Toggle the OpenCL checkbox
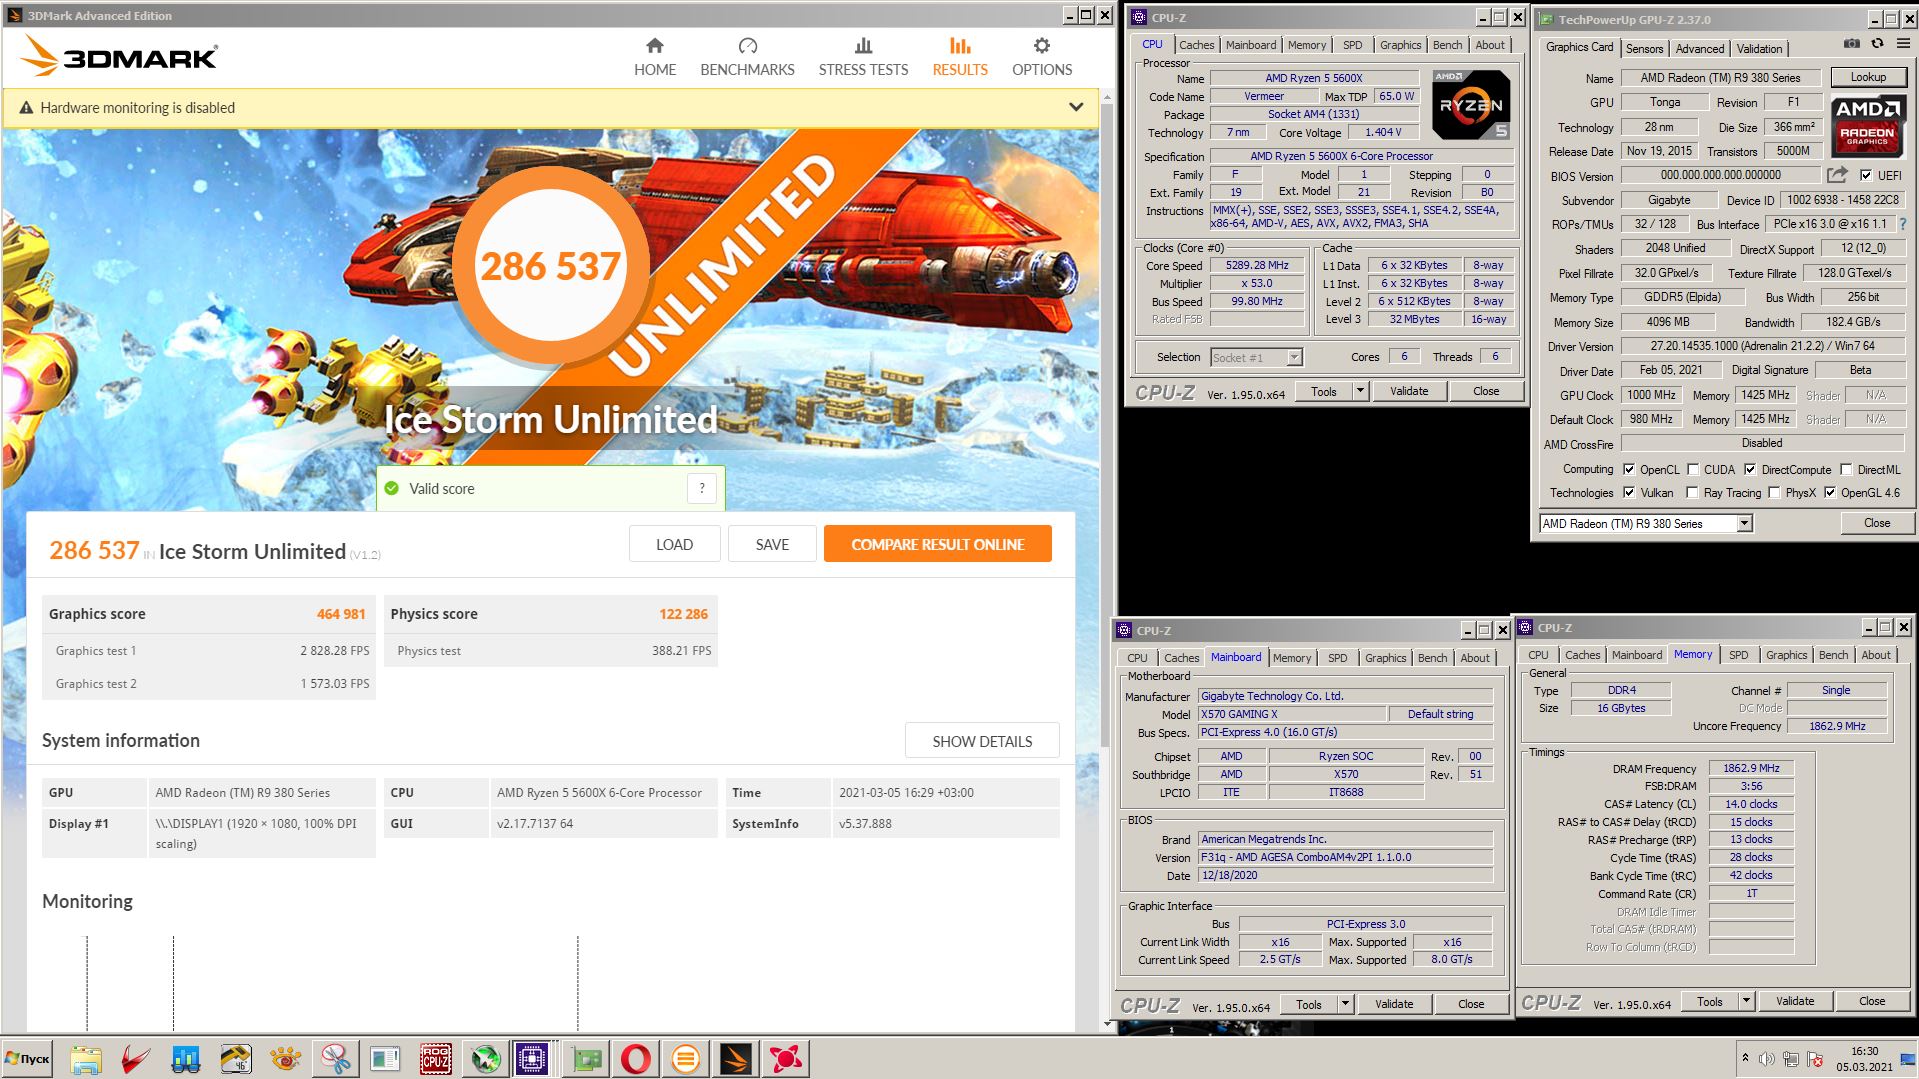This screenshot has height=1079, width=1919. (x=1629, y=469)
